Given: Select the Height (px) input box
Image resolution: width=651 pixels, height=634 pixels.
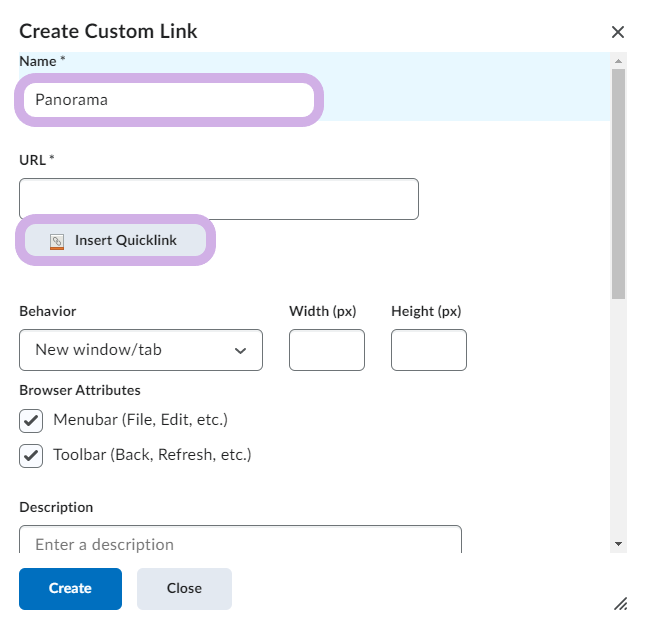Looking at the screenshot, I should (x=428, y=350).
